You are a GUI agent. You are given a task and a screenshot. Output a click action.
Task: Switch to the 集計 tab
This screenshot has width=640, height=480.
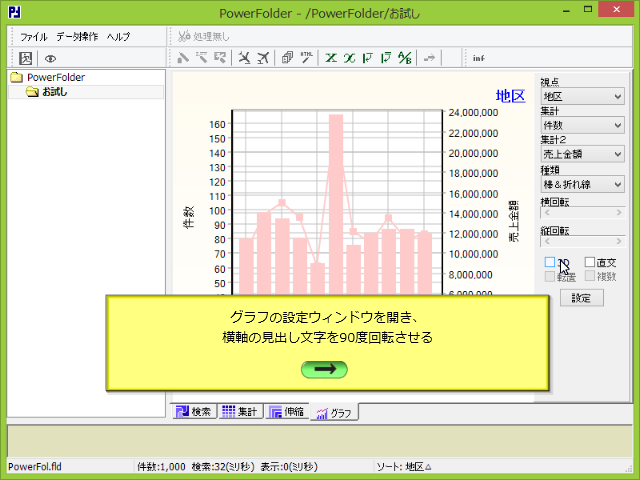pyautogui.click(x=240, y=411)
